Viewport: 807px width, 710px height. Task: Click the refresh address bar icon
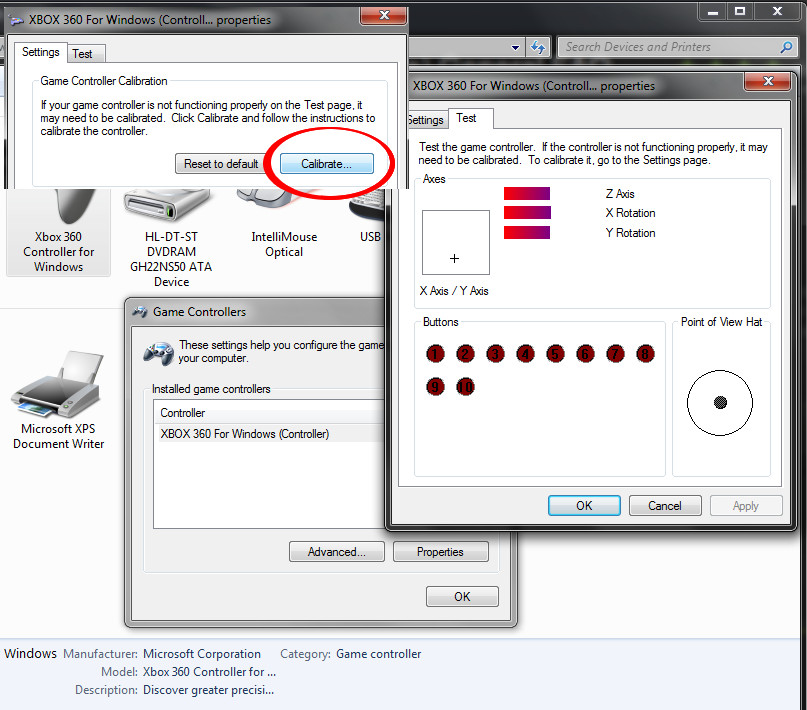538,47
